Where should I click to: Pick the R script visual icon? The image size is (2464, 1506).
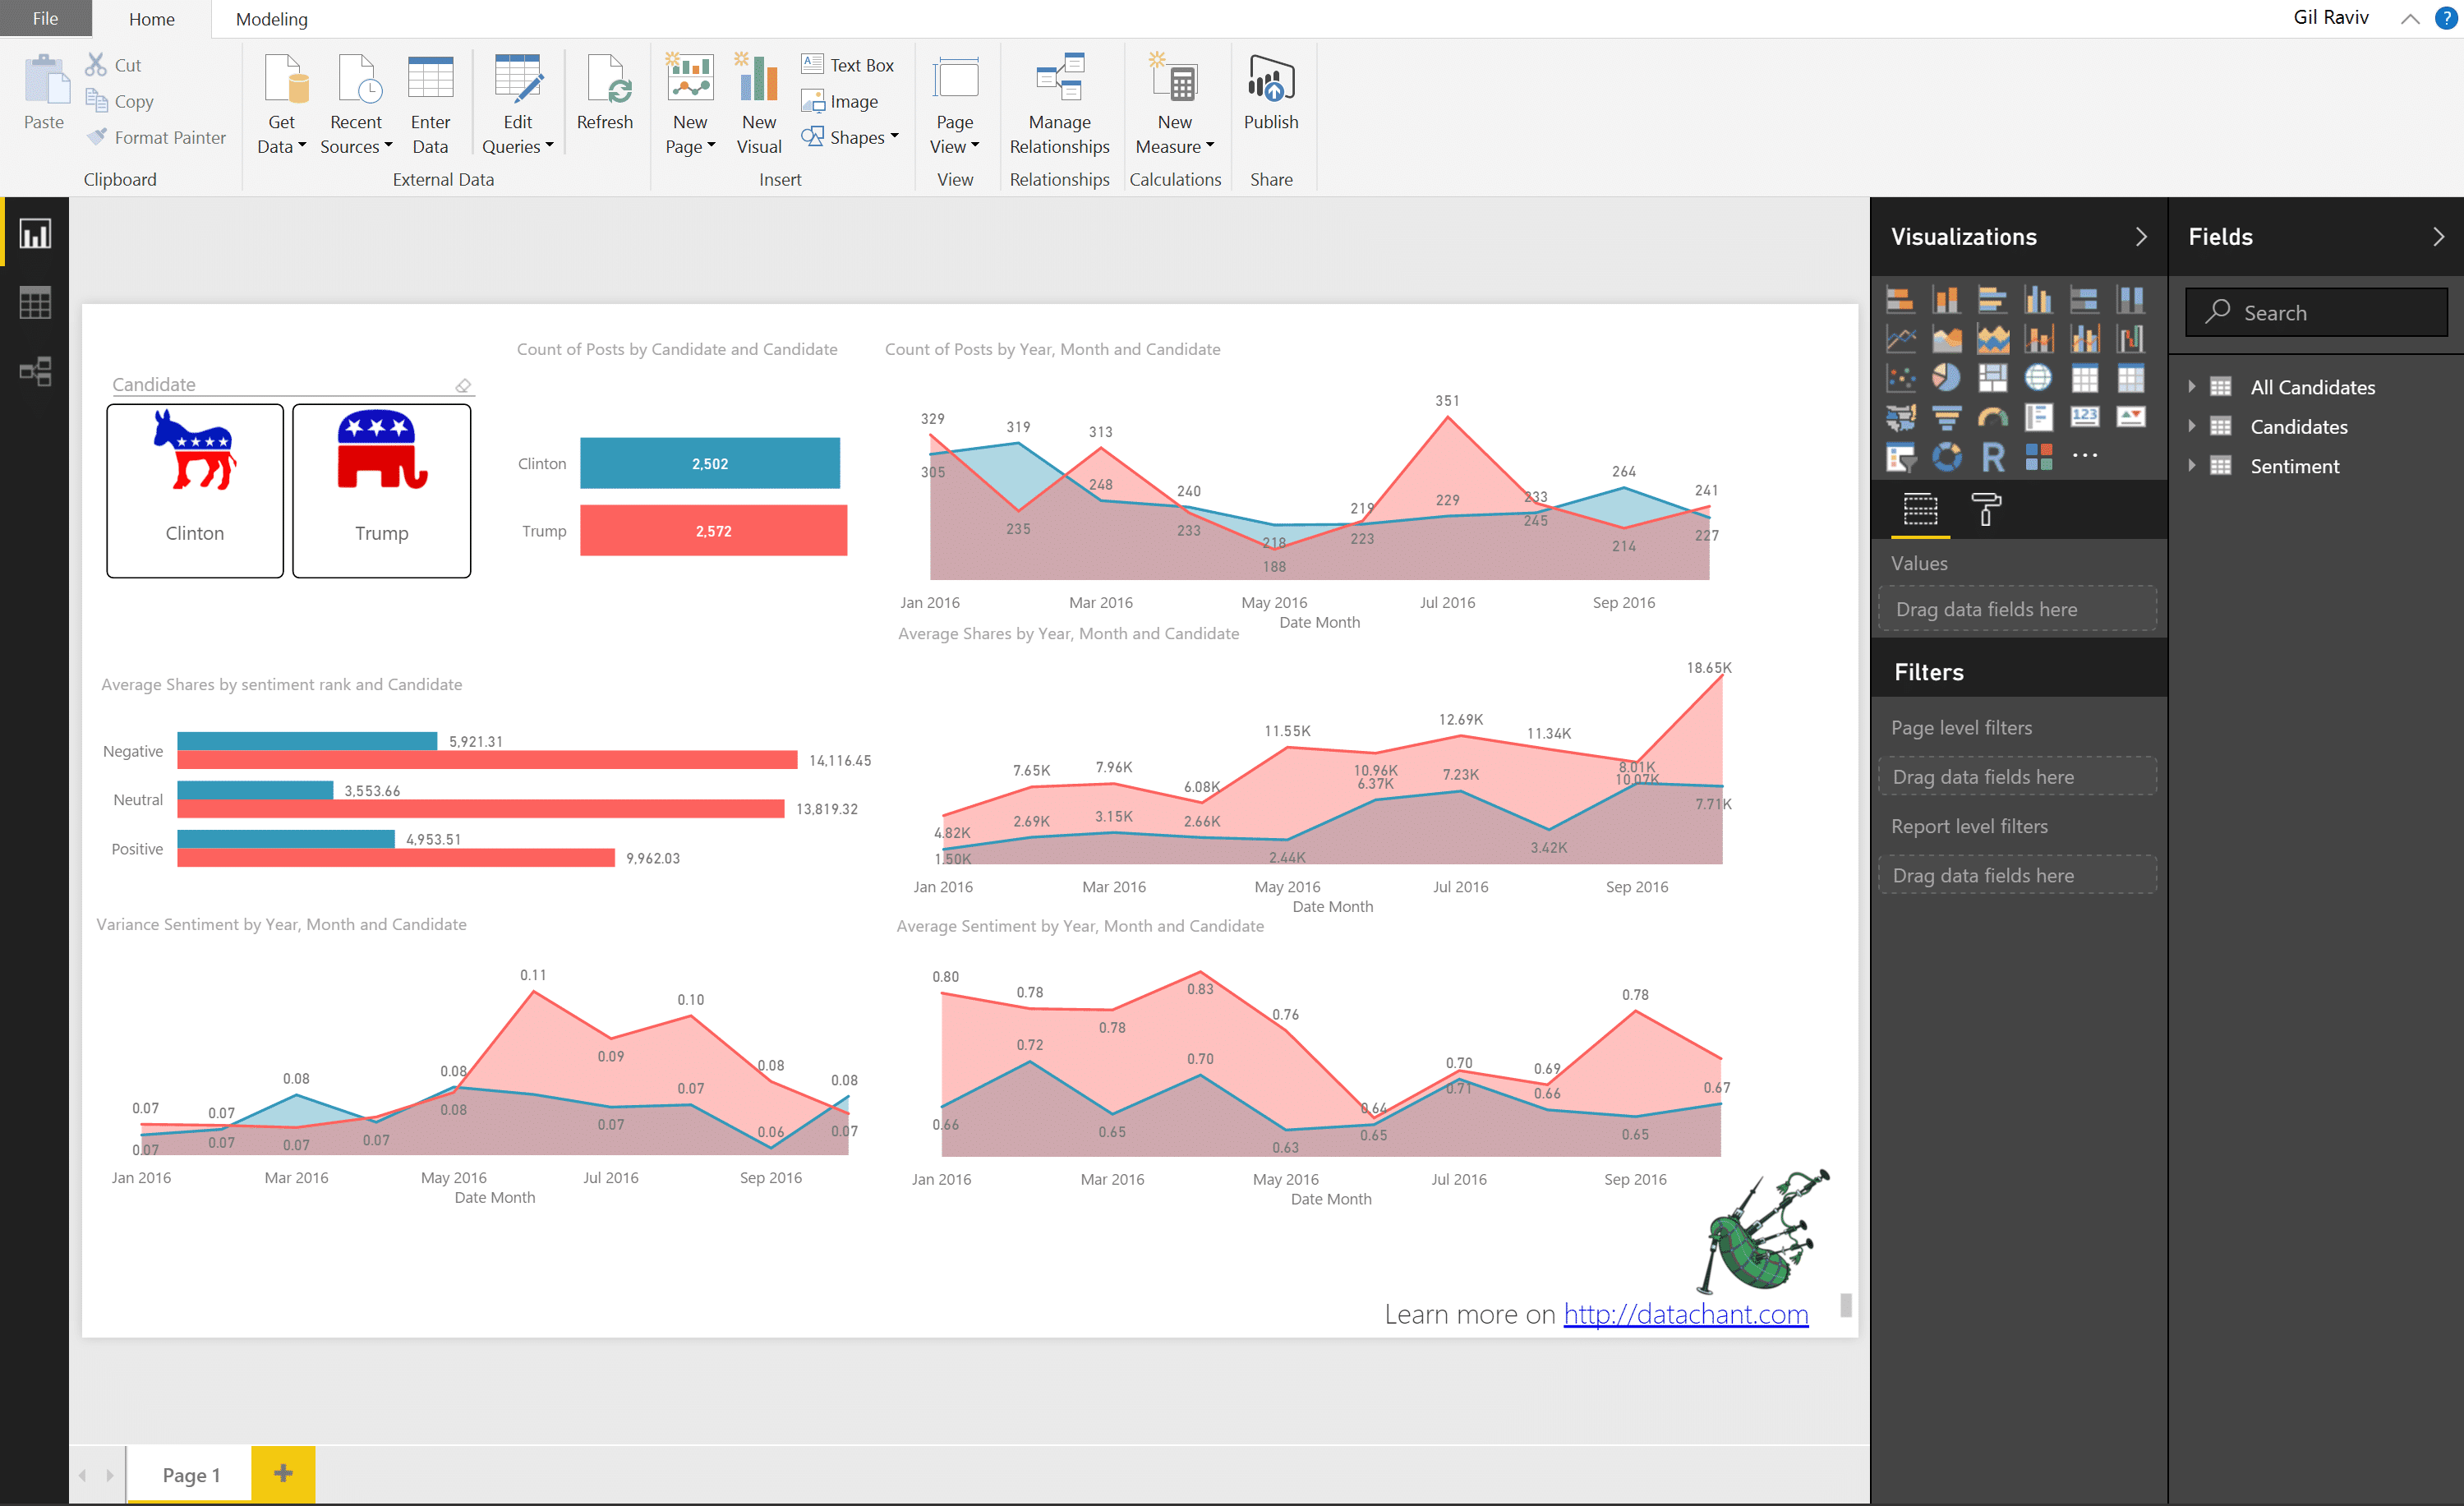pyautogui.click(x=1992, y=457)
